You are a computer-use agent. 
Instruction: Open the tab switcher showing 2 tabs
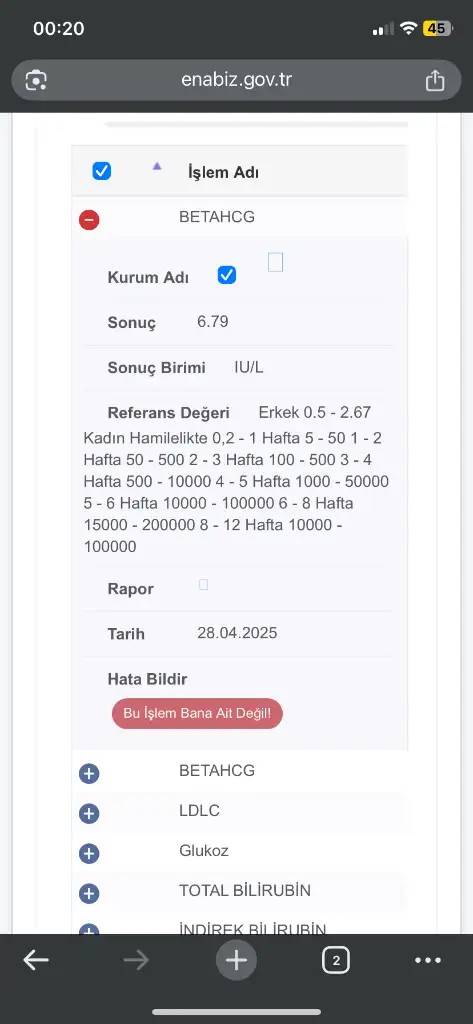(336, 960)
